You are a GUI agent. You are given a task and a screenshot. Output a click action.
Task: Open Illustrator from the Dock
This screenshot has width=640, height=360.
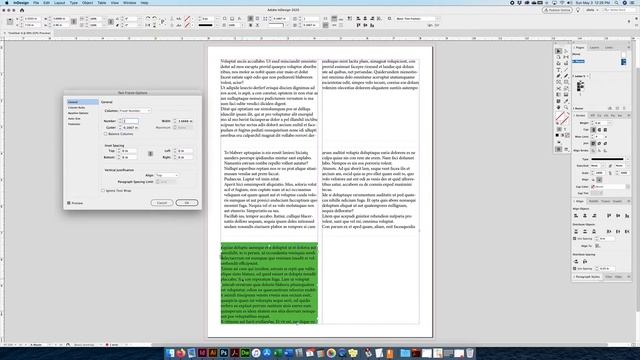(213, 353)
